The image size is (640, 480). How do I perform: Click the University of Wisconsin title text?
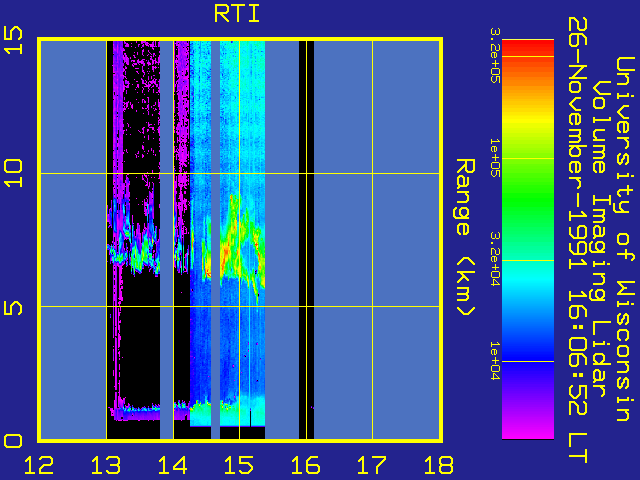[624, 239]
